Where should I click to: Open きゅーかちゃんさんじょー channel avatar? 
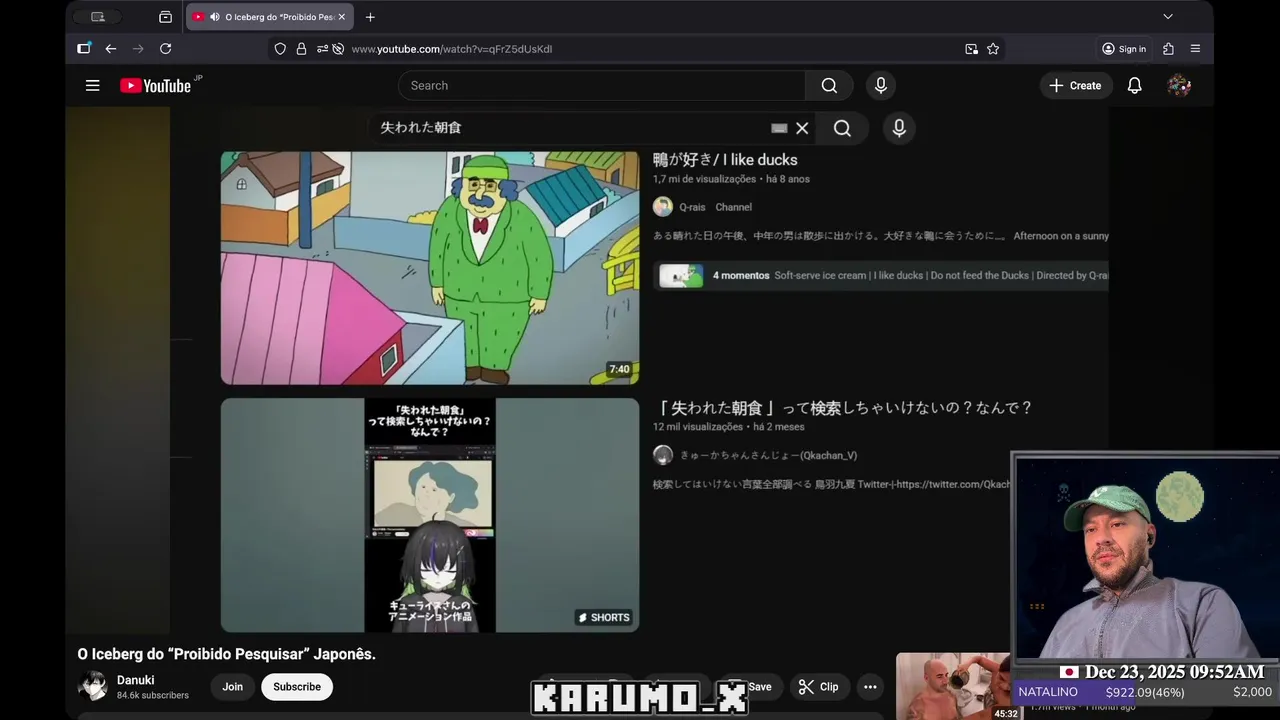[663, 455]
